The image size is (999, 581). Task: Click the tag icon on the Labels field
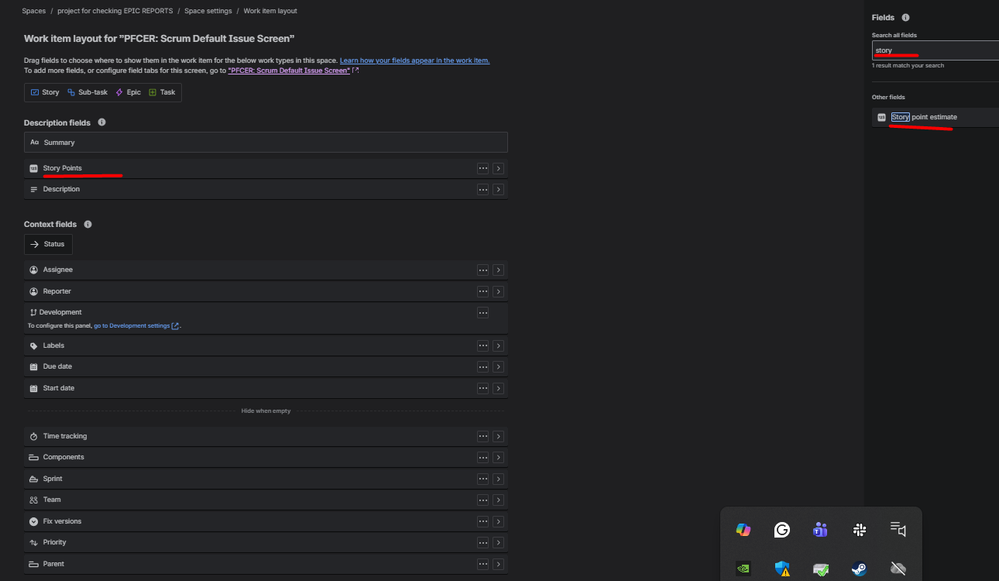click(x=34, y=345)
